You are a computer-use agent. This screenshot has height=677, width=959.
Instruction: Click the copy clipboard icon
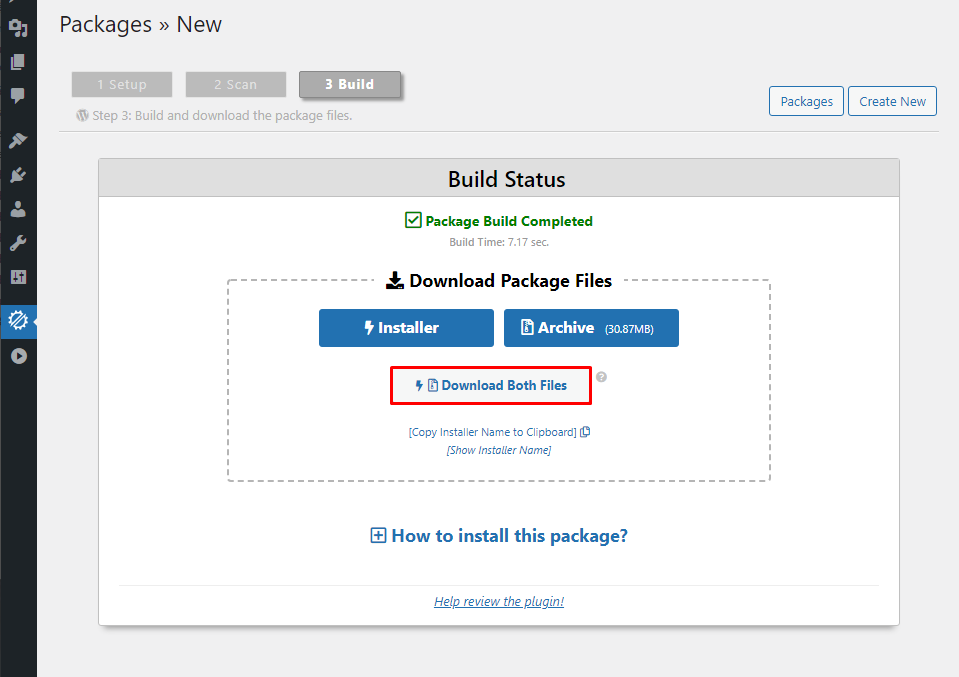(x=586, y=432)
